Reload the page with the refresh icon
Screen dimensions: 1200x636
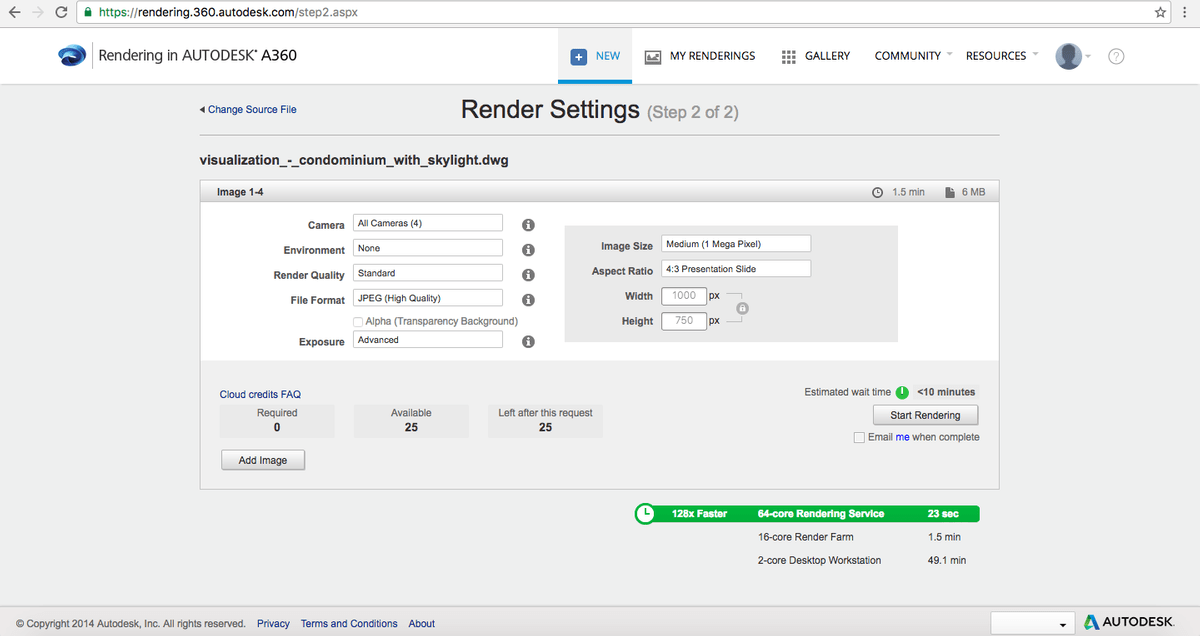pos(62,13)
